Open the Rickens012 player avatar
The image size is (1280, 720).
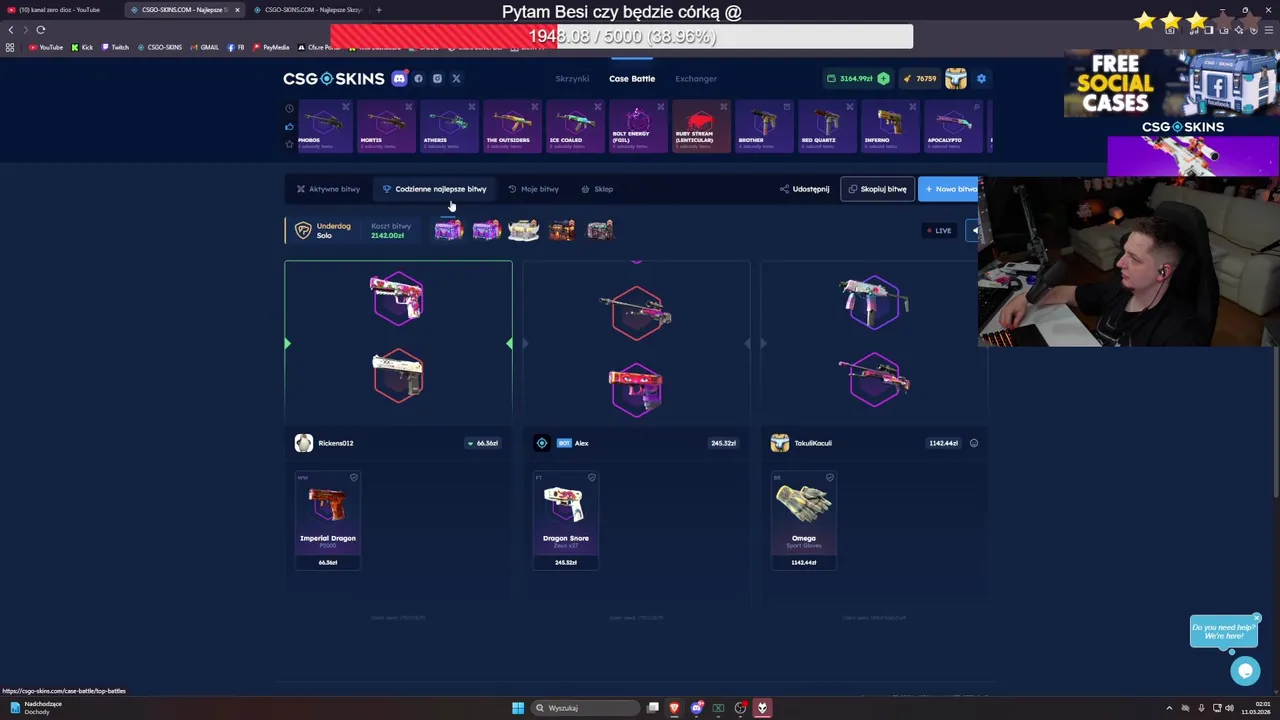pos(304,443)
